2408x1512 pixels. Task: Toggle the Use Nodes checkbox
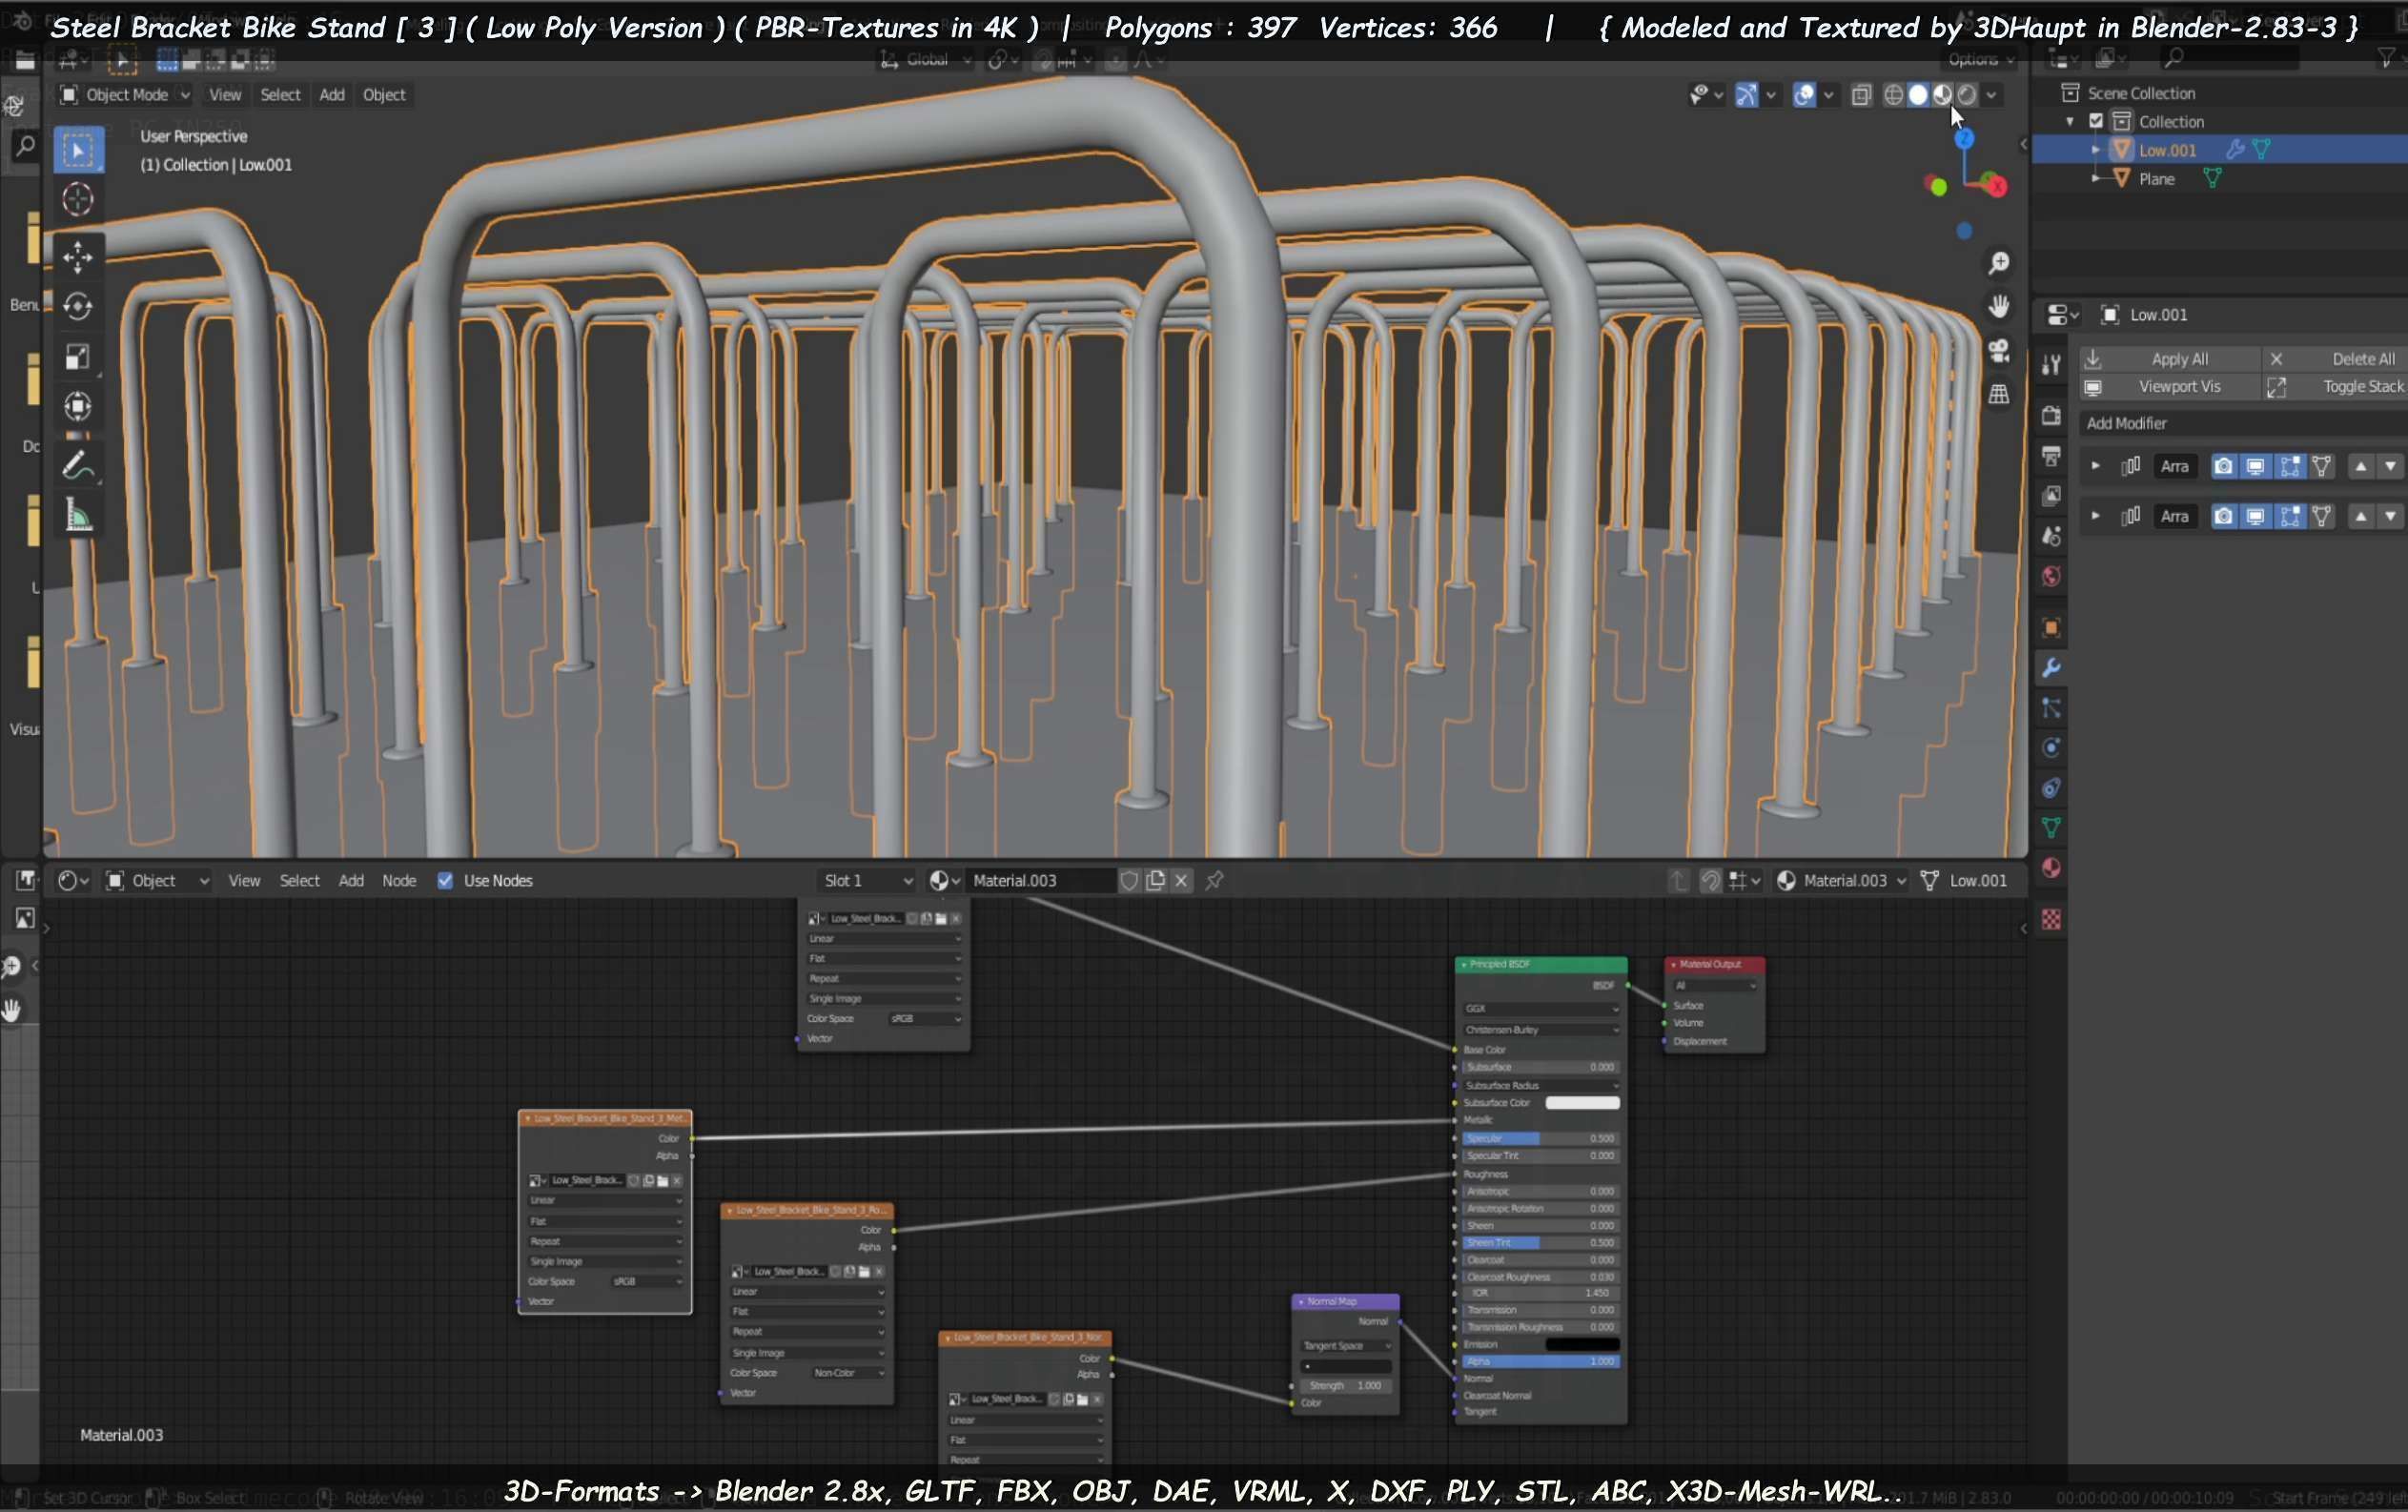(445, 880)
